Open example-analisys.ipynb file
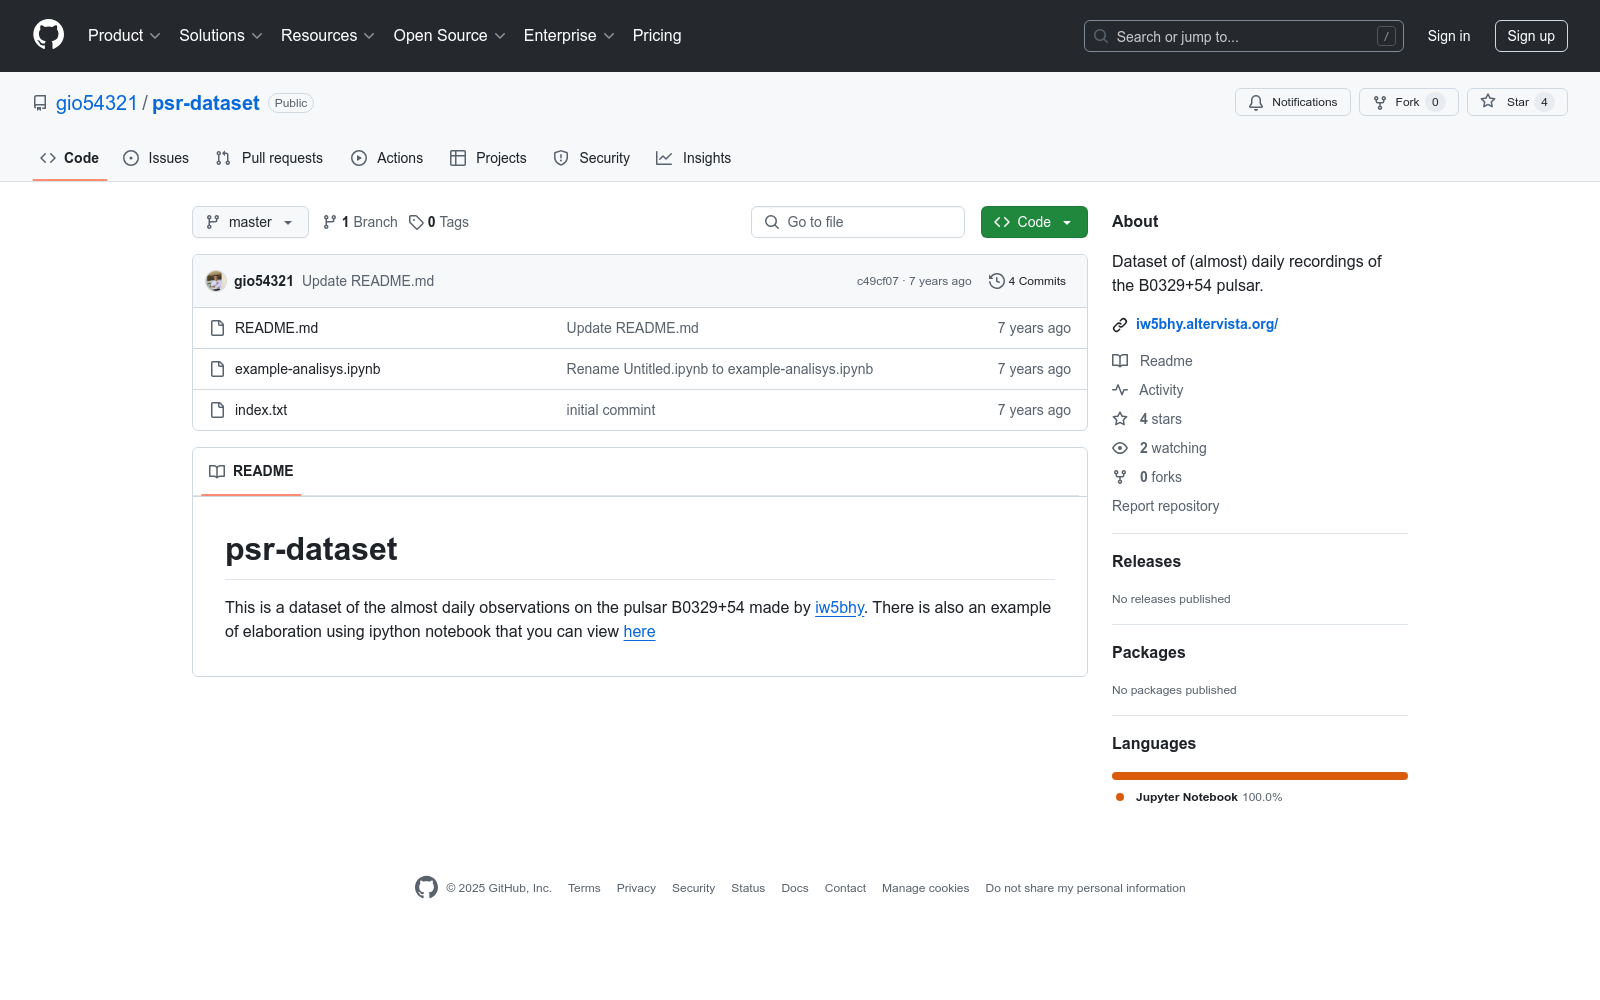The height and width of the screenshot is (1000, 1600). [x=307, y=369]
